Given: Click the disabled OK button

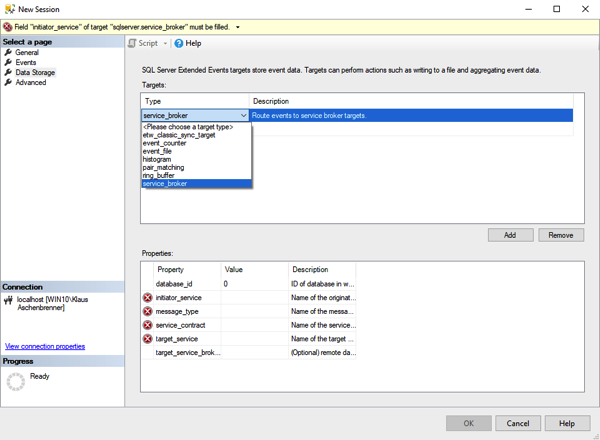Looking at the screenshot, I should (469, 423).
